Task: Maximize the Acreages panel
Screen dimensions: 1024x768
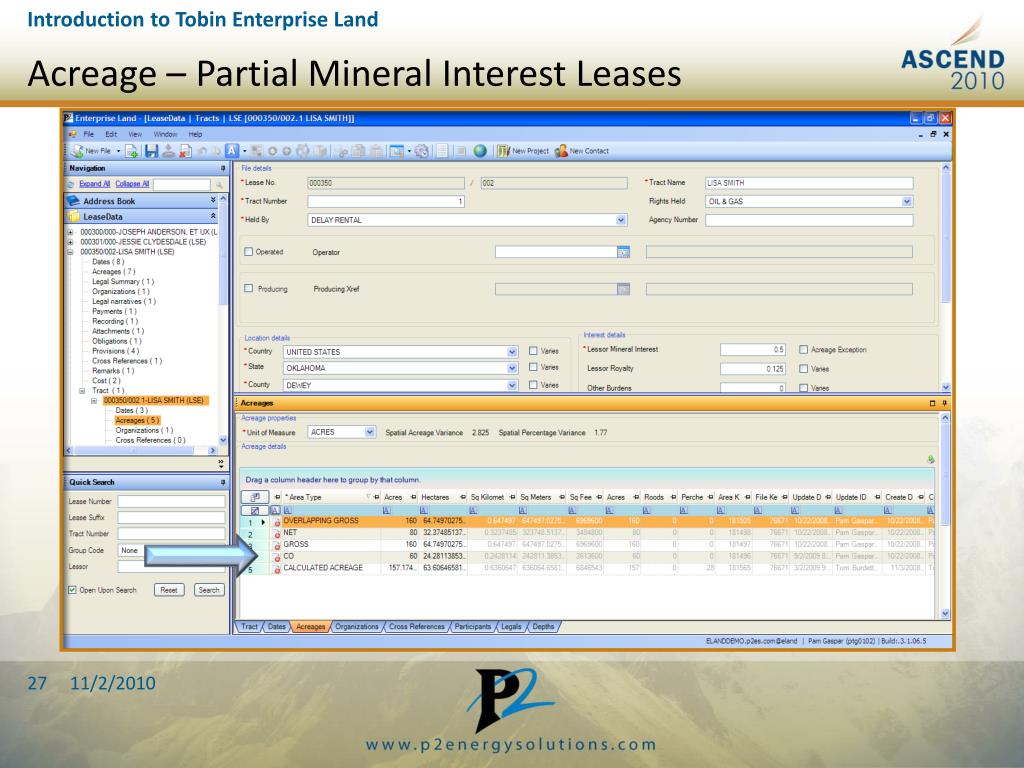Action: pyautogui.click(x=933, y=403)
